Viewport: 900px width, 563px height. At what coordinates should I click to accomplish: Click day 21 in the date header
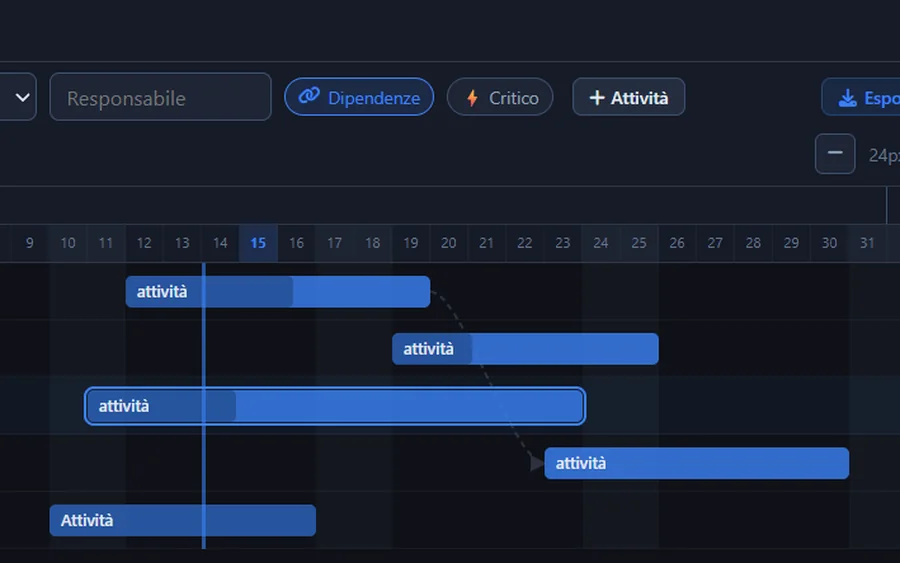486,243
